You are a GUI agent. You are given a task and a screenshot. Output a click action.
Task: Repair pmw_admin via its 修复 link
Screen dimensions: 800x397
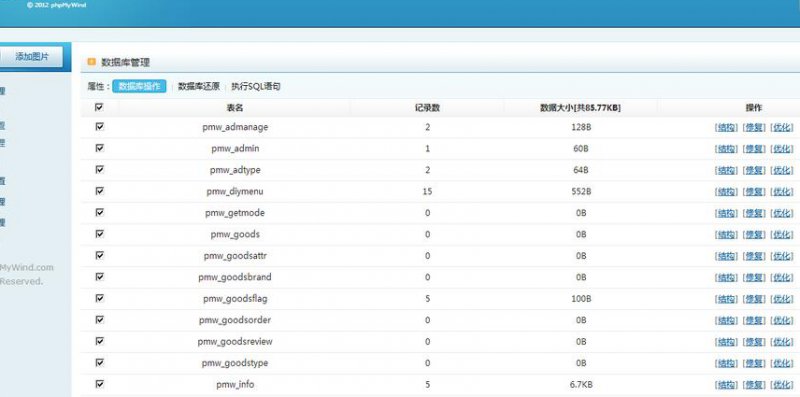[754, 149]
